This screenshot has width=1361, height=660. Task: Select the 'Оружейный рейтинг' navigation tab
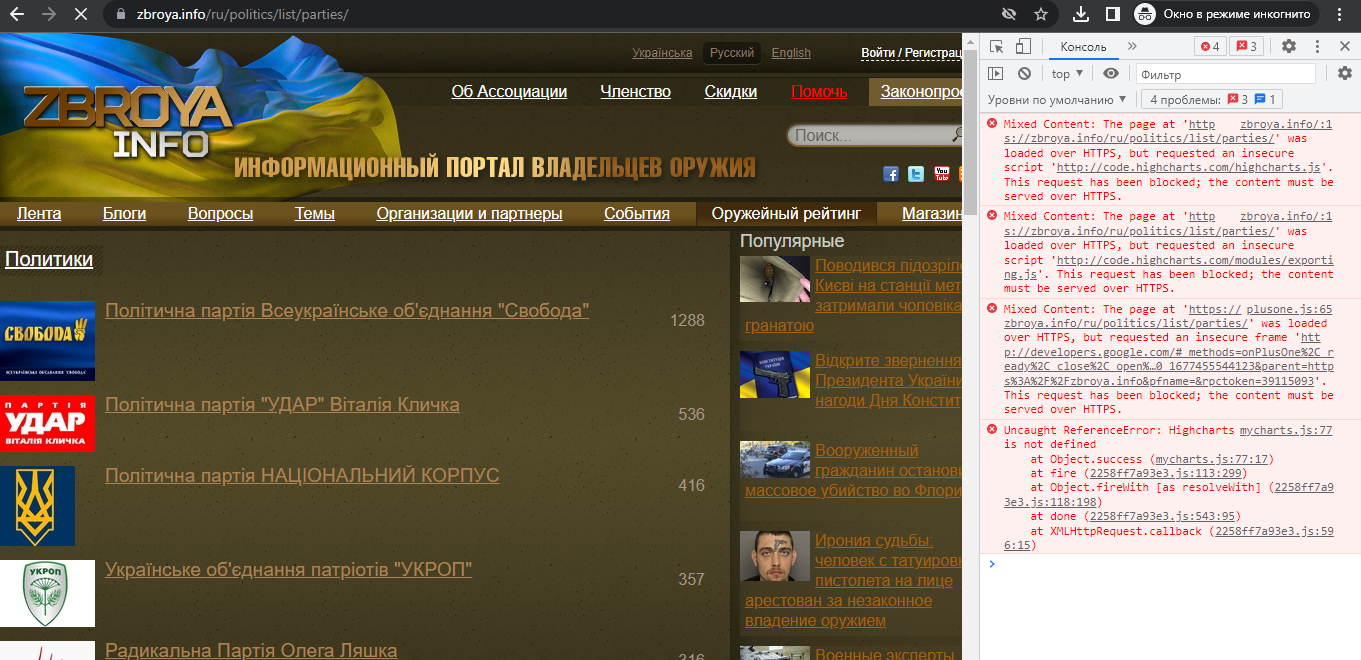(786, 214)
